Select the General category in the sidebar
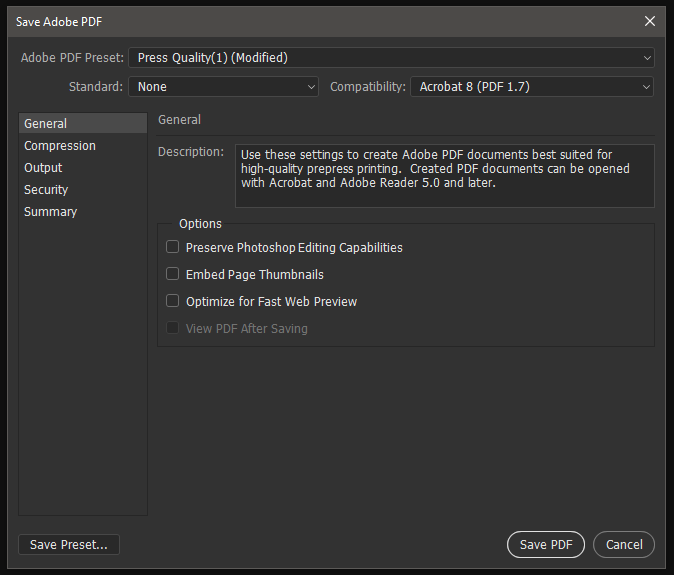 tap(83, 123)
